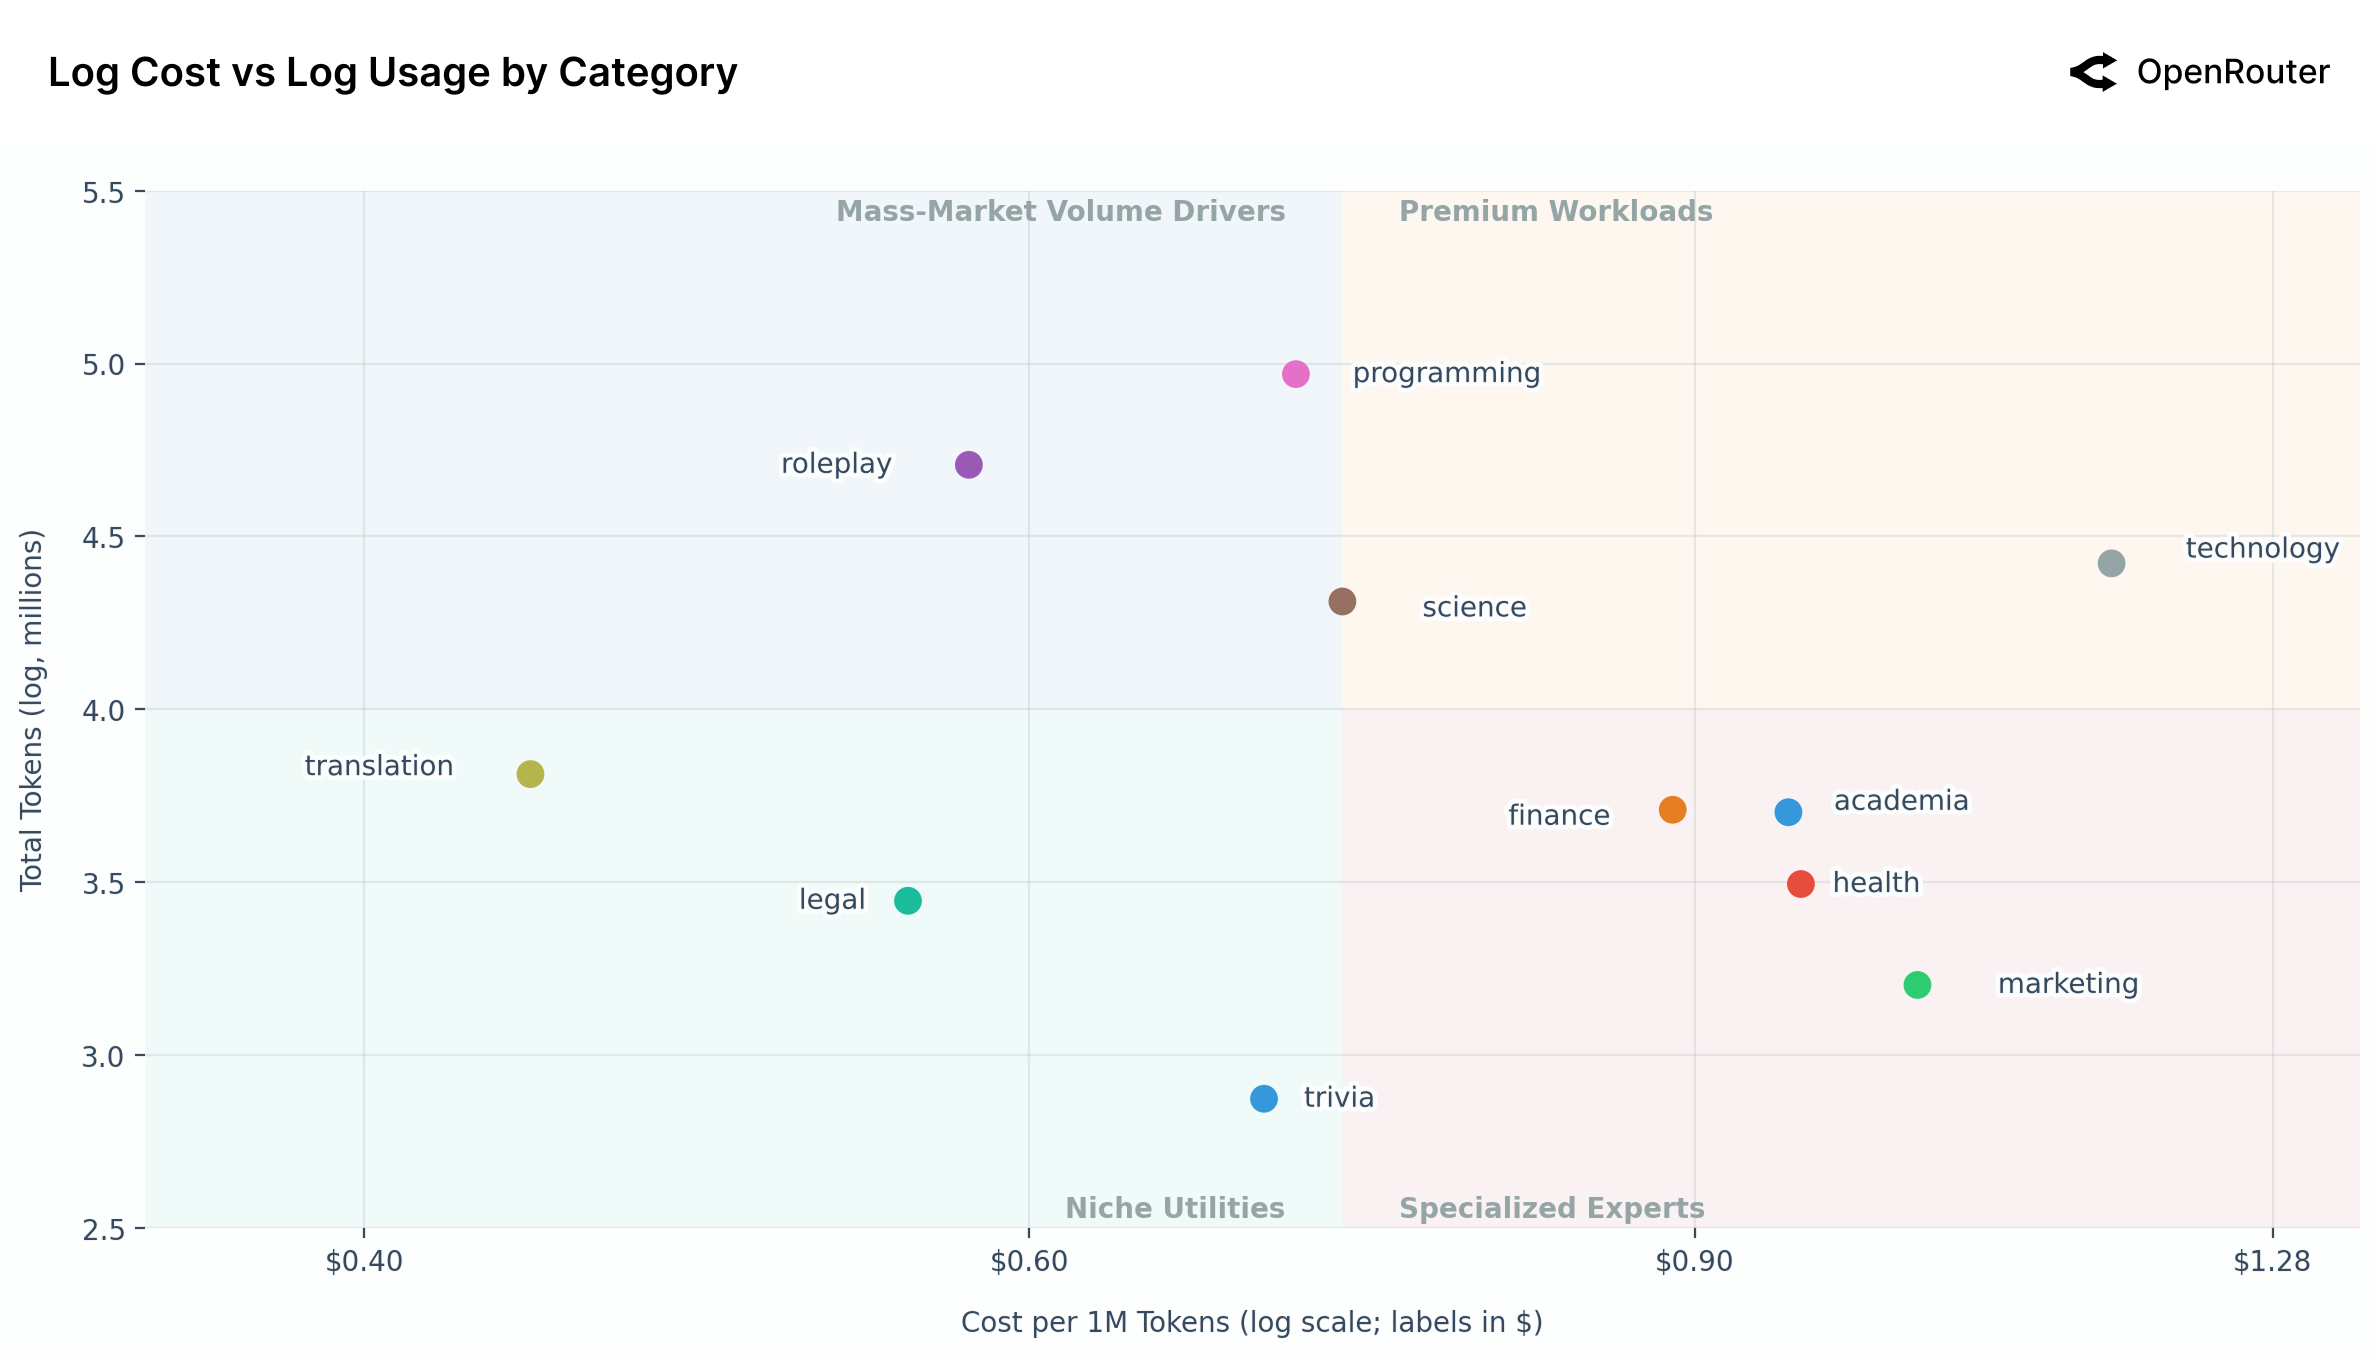Screen dimensions: 2378x1358
Task: Click the OpenRouter logo icon
Action: pos(2093,72)
